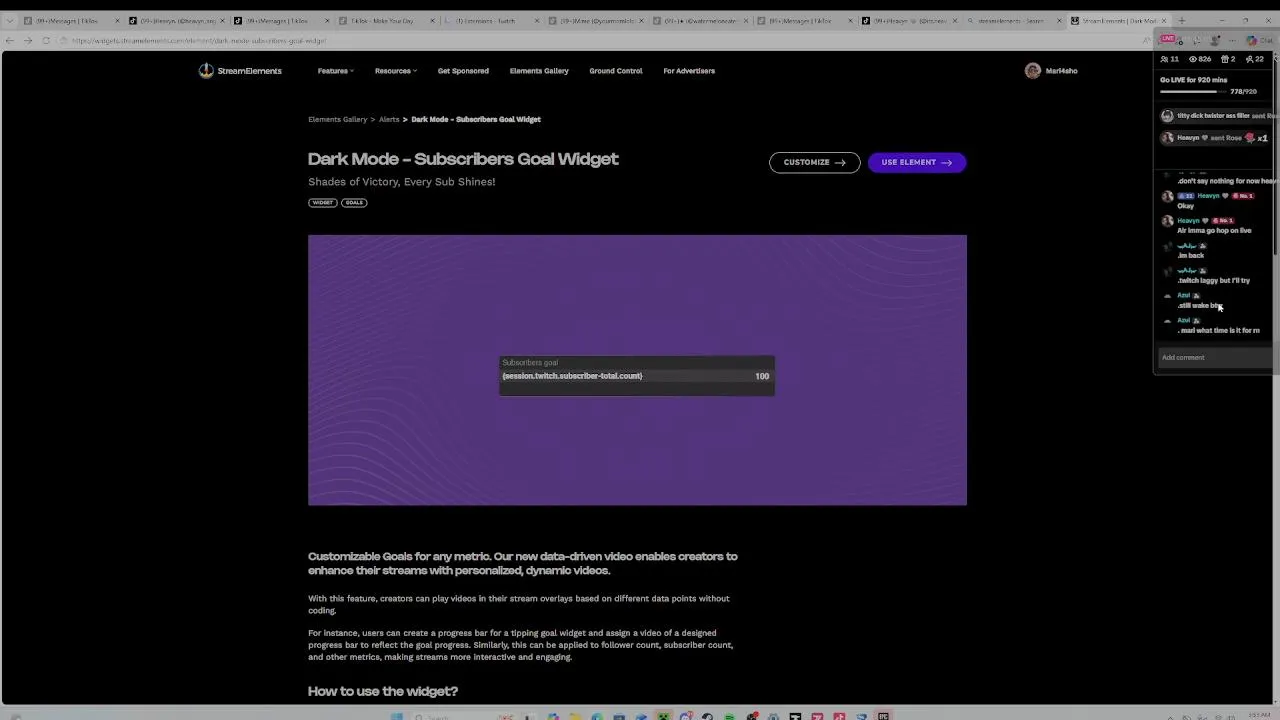Switch to 'TikTok - Make Your Day' tab
1280x720 pixels.
[x=388, y=20]
